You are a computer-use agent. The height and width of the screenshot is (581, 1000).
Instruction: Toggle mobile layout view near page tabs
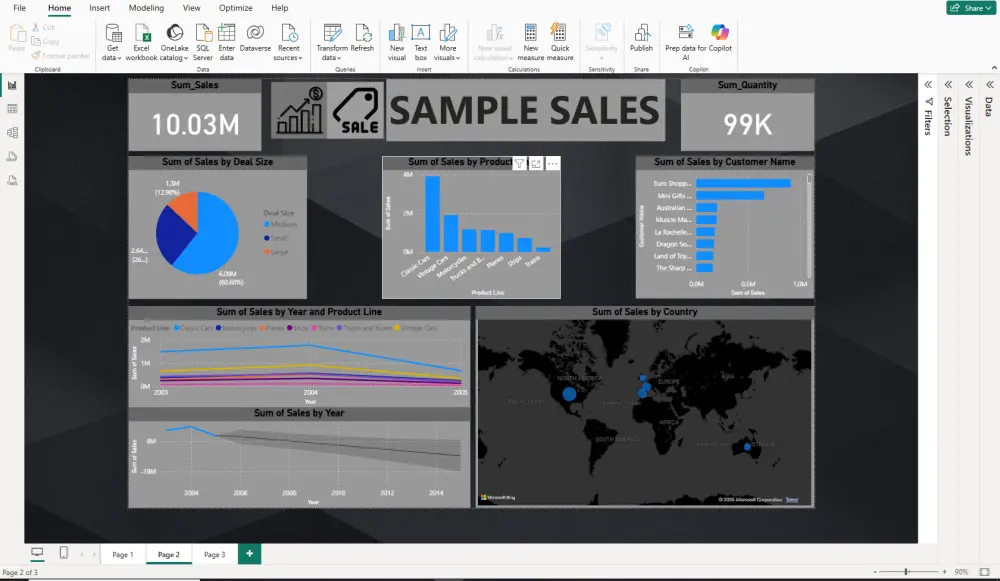coord(66,553)
